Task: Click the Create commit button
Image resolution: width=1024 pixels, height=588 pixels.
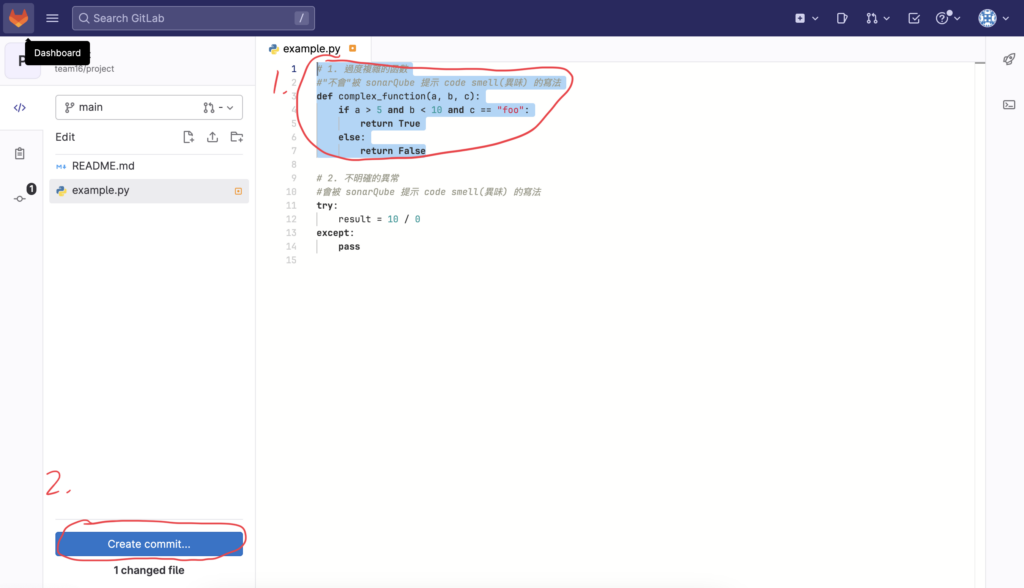Action: pyautogui.click(x=149, y=544)
